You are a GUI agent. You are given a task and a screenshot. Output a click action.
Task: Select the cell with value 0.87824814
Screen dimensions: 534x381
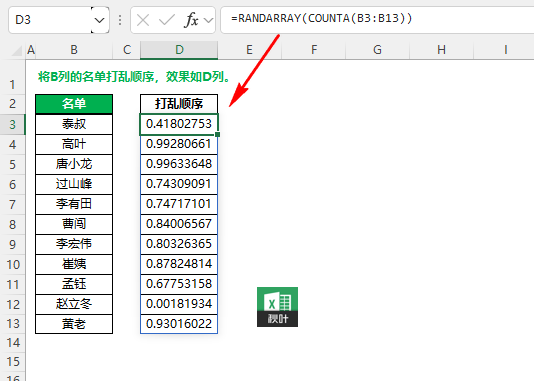coord(179,265)
